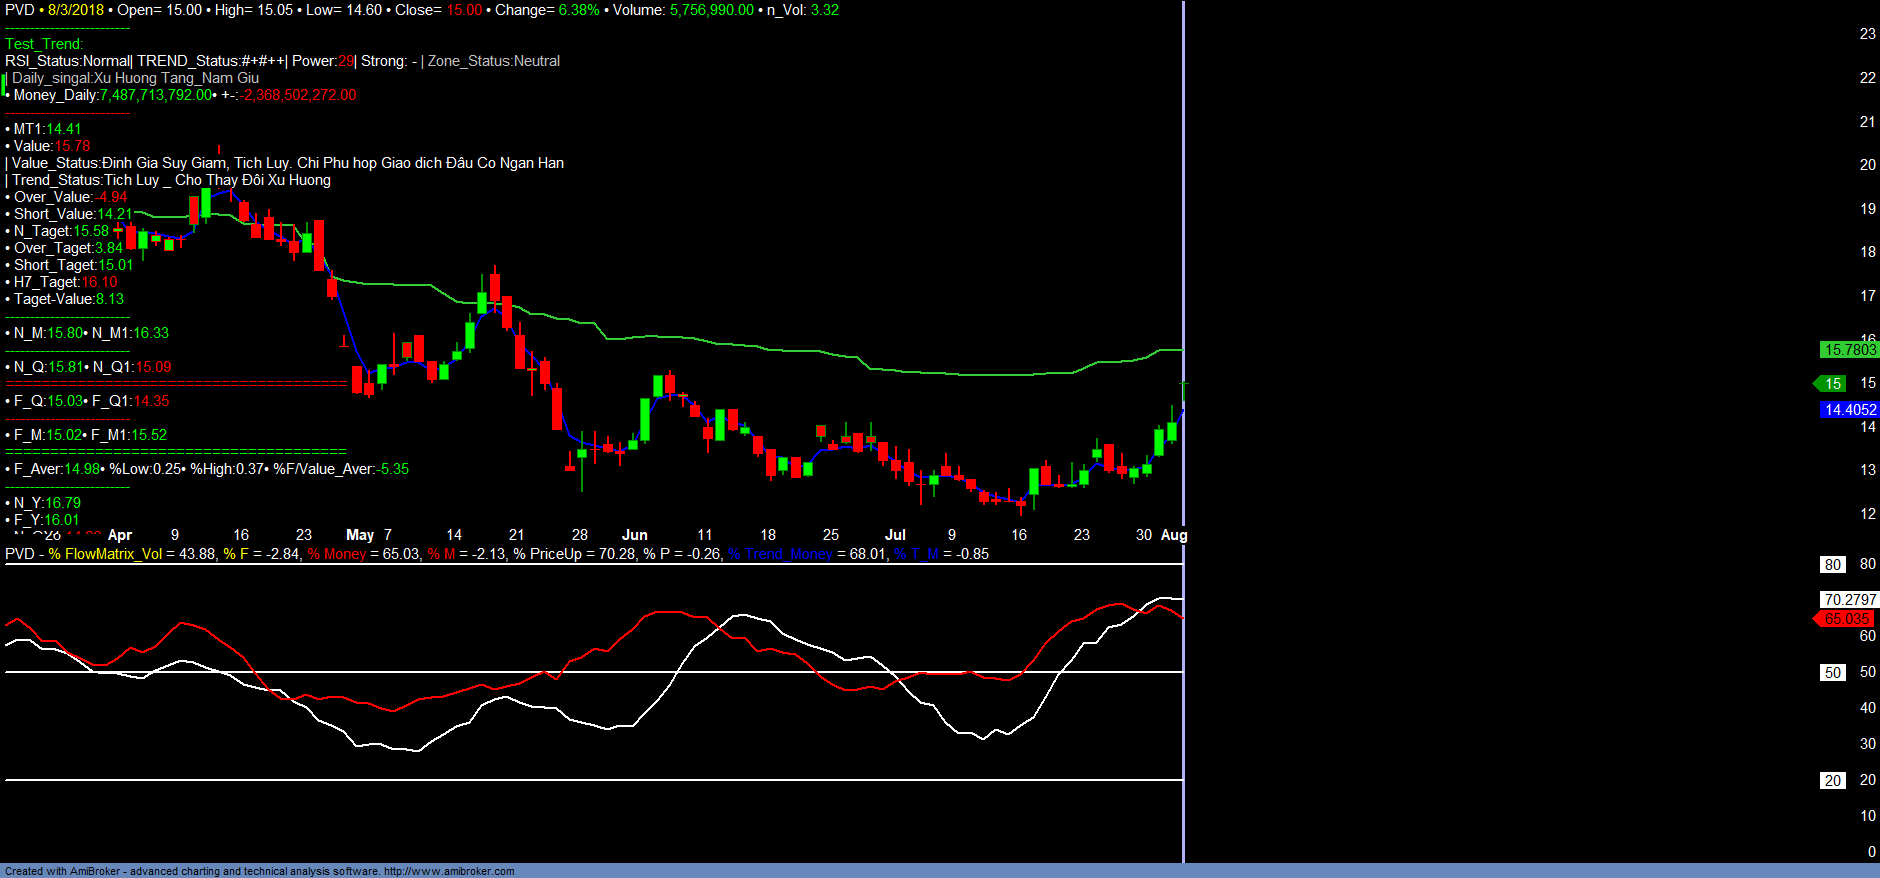Click the Apr label on date axis
Screen dimensions: 1880x878
(x=119, y=535)
